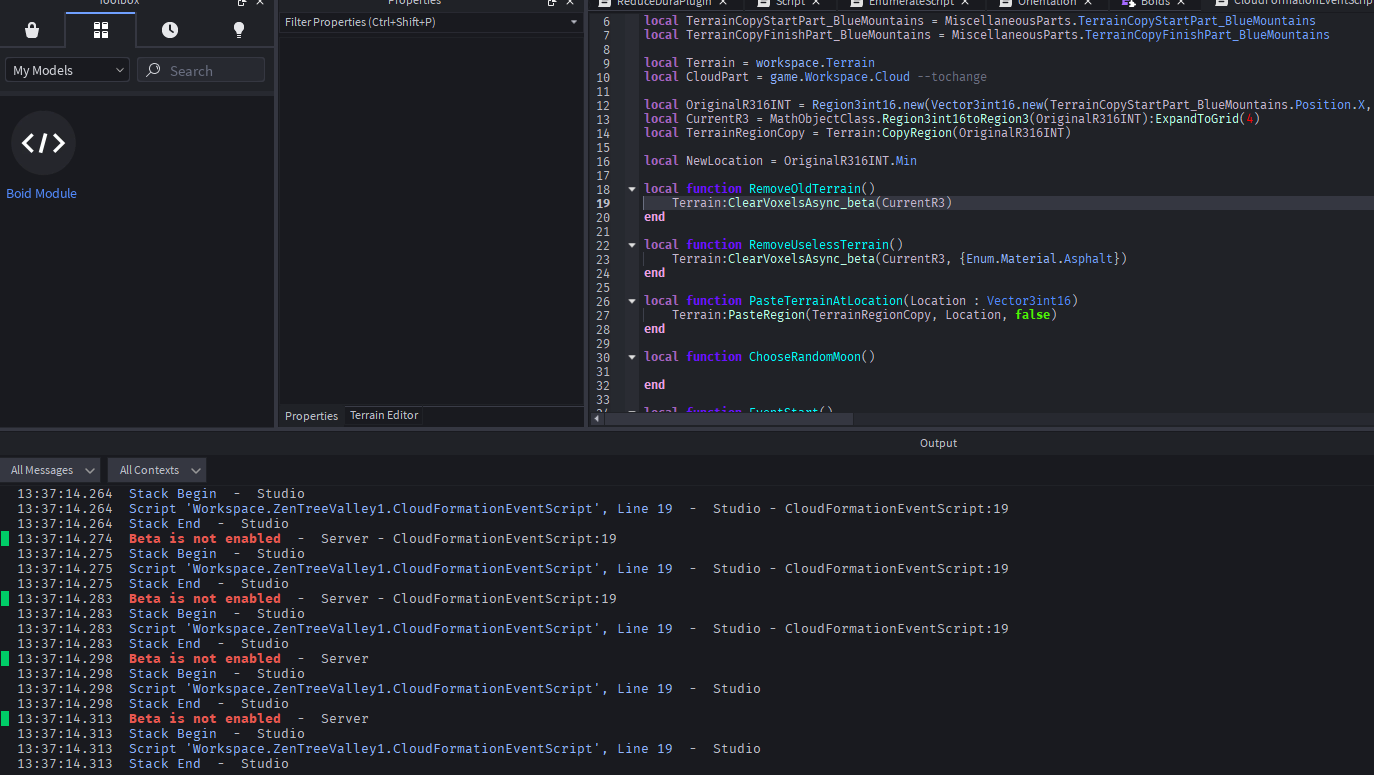Select the Boid Module code icon thumbnail
This screenshot has height=775, width=1374.
point(43,143)
